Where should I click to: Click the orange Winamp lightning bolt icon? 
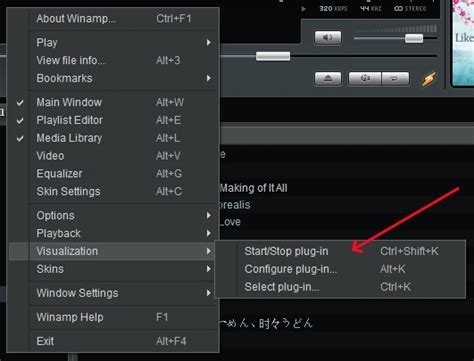[429, 79]
